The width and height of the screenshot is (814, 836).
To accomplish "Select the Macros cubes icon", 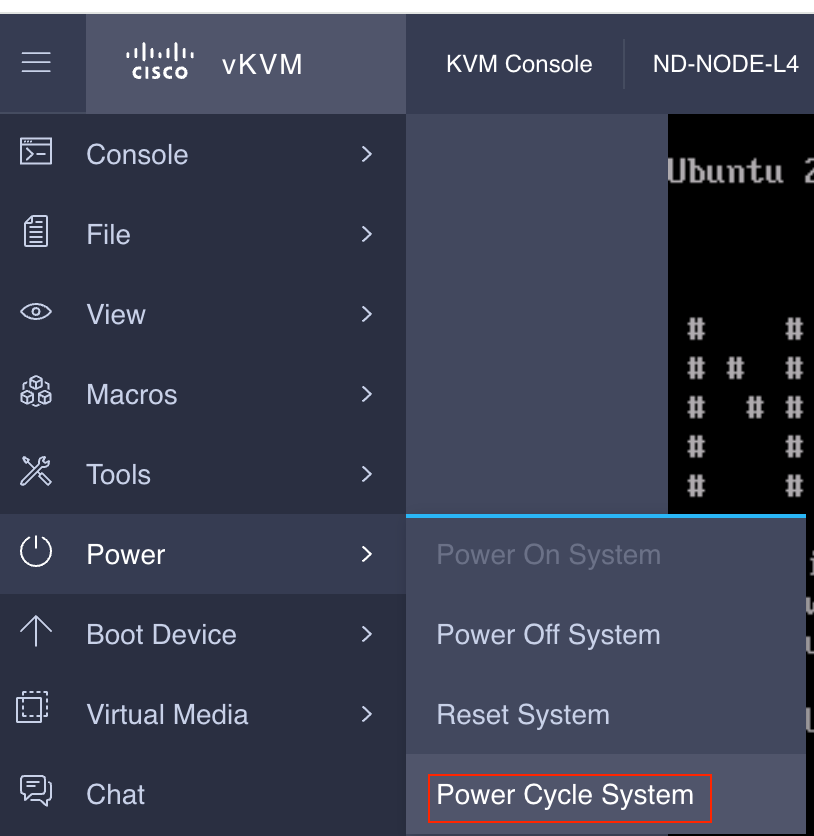I will coord(36,391).
